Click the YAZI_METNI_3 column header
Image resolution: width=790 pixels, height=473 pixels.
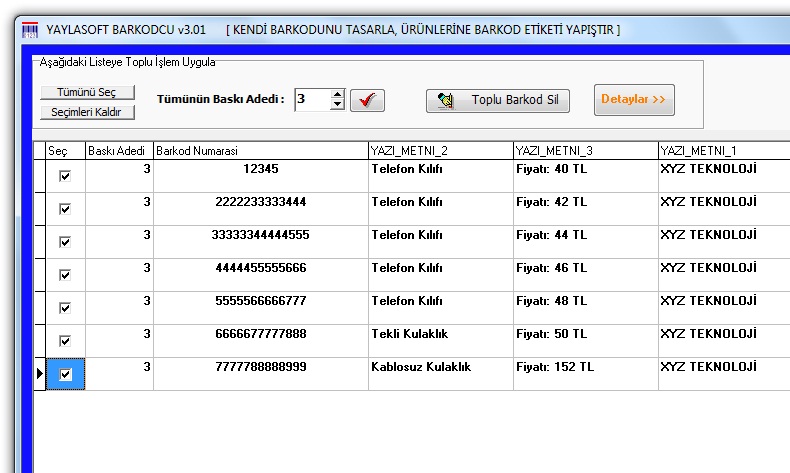[x=586, y=151]
